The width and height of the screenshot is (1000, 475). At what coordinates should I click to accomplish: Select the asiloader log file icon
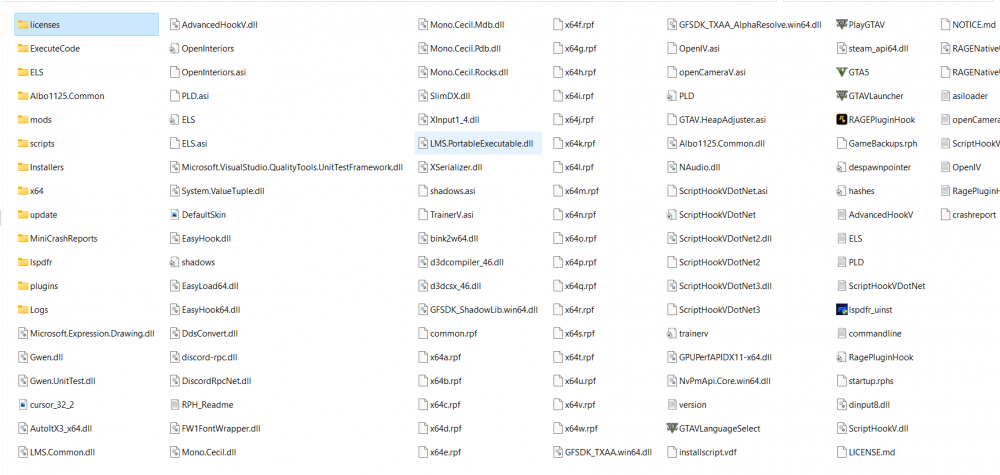946,96
